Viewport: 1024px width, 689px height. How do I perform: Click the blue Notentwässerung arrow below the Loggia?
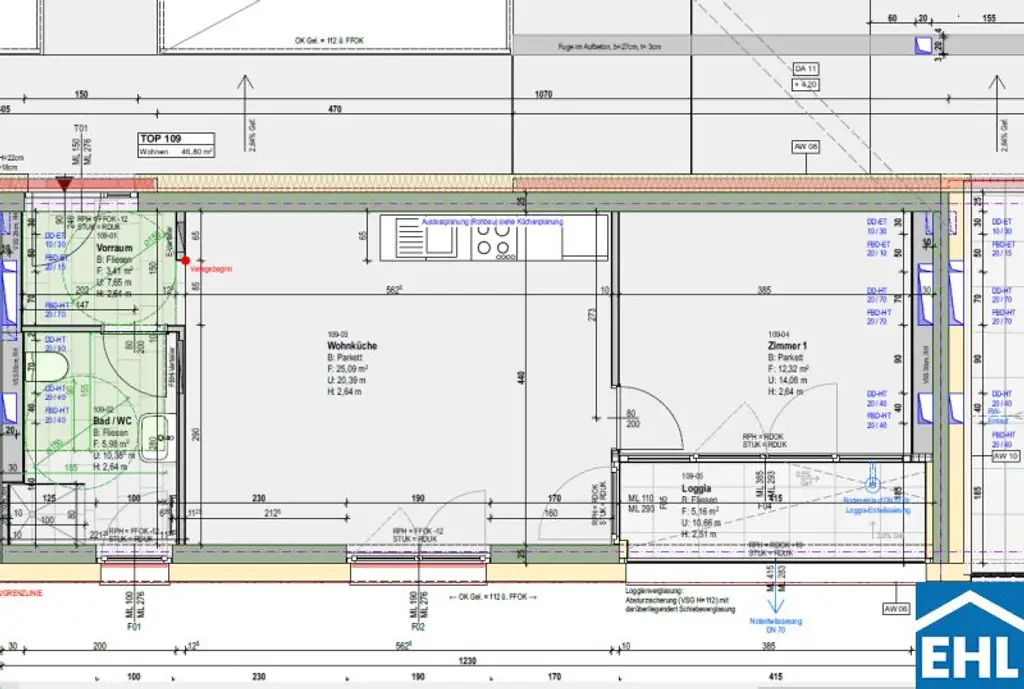(775, 589)
